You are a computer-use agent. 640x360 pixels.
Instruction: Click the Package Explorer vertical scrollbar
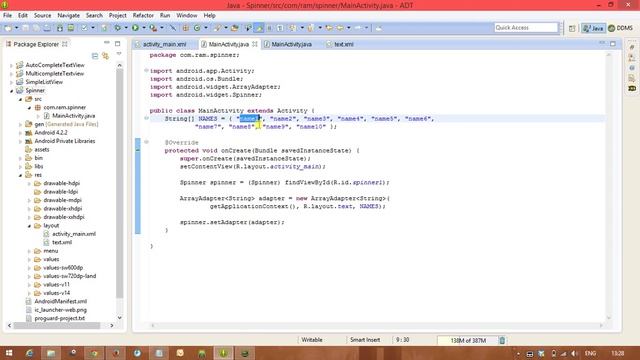(x=120, y=183)
